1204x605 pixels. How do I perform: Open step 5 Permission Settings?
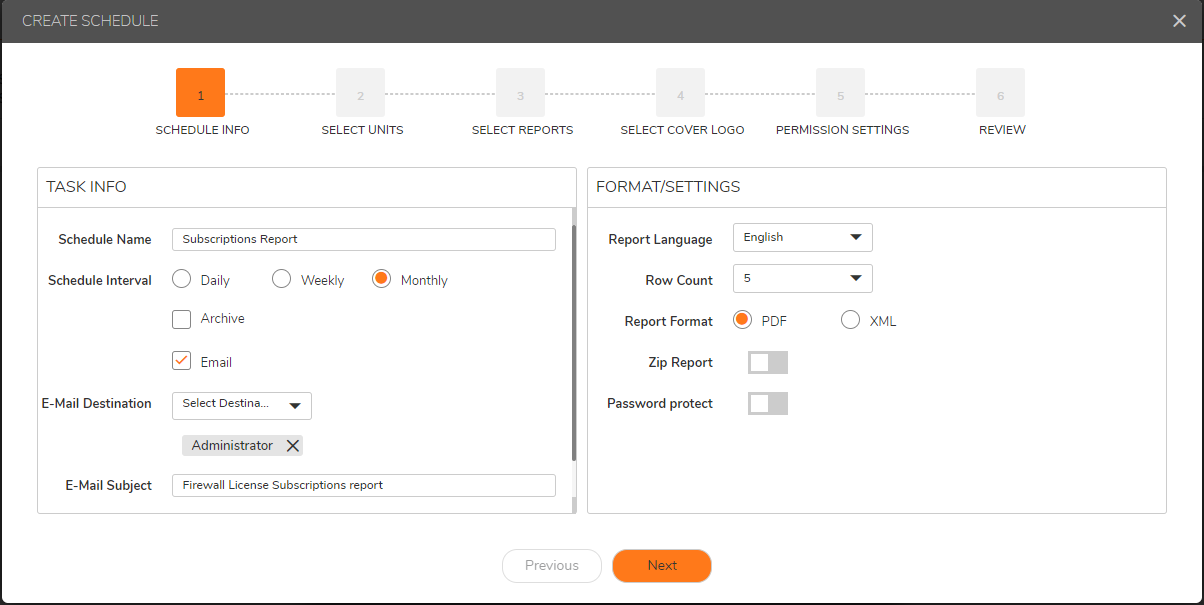click(840, 93)
